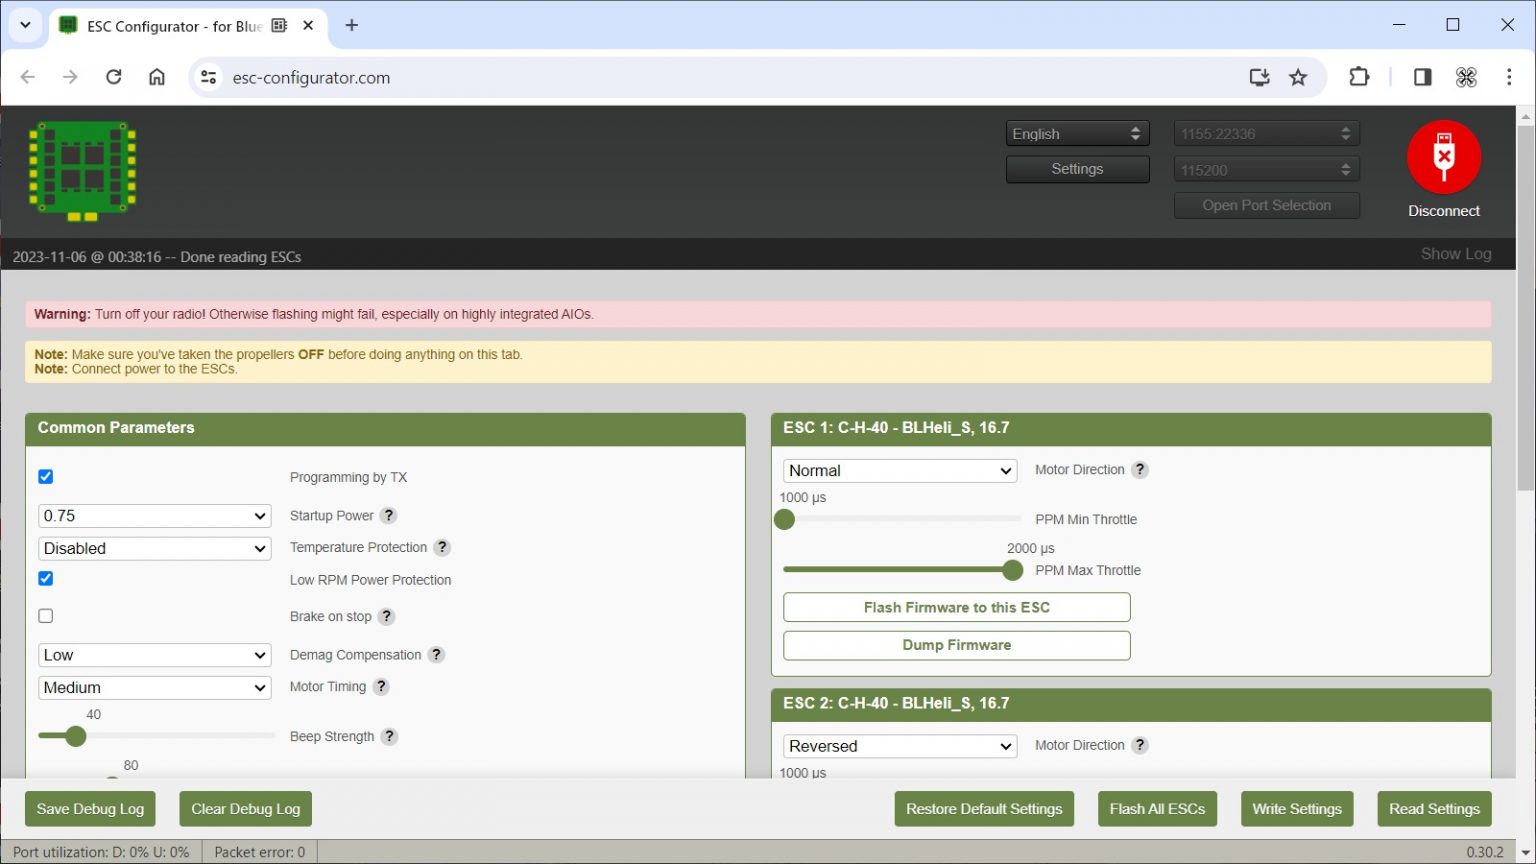
Task: Open tab search dropdown arrow
Action: tap(25, 25)
